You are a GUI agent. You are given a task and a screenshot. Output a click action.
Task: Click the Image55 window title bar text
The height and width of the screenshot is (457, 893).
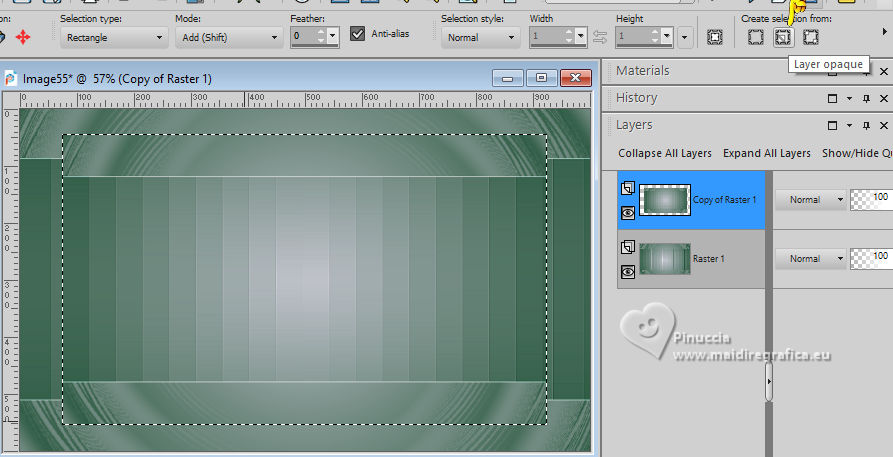(117, 79)
